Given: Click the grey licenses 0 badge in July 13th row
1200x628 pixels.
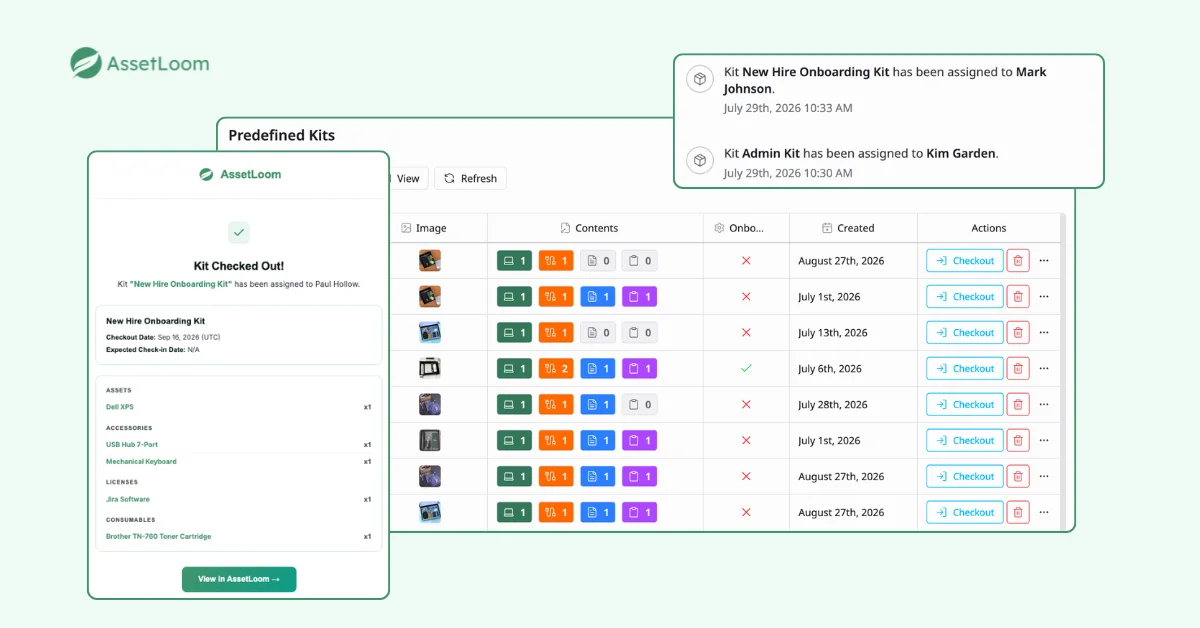Looking at the screenshot, I should coord(597,332).
